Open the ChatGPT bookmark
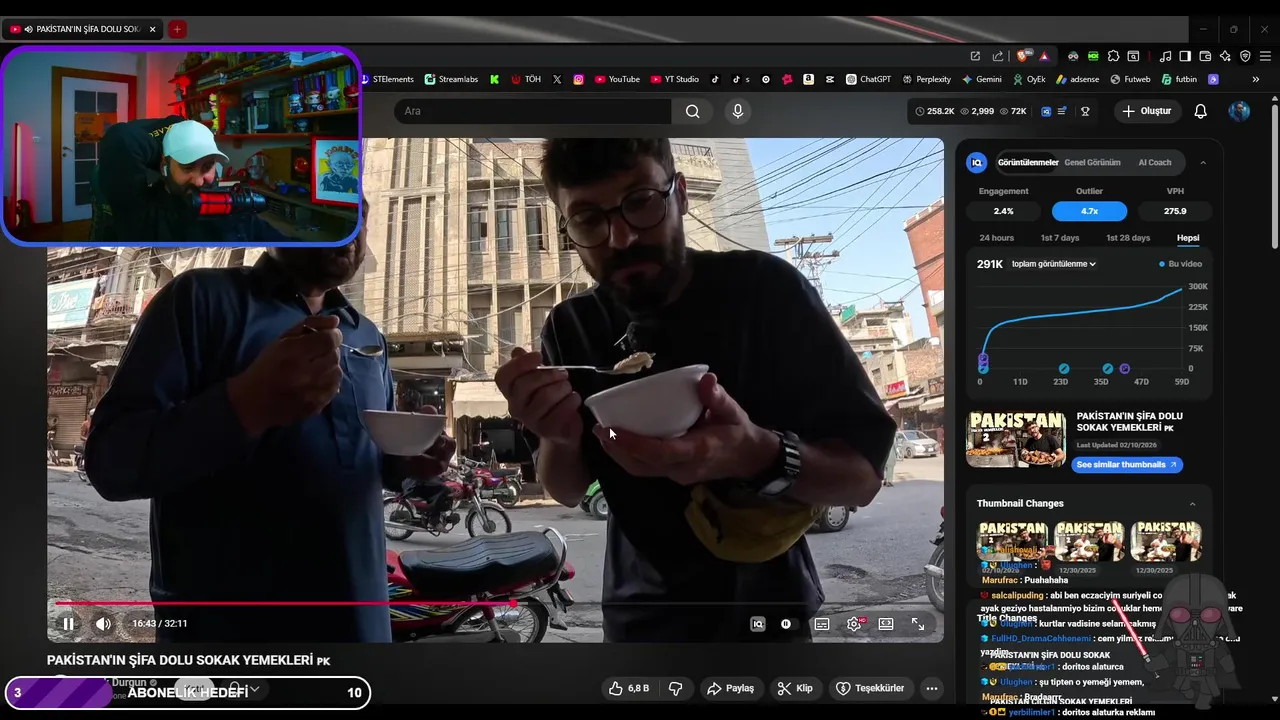This screenshot has height=720, width=1280. tap(868, 79)
